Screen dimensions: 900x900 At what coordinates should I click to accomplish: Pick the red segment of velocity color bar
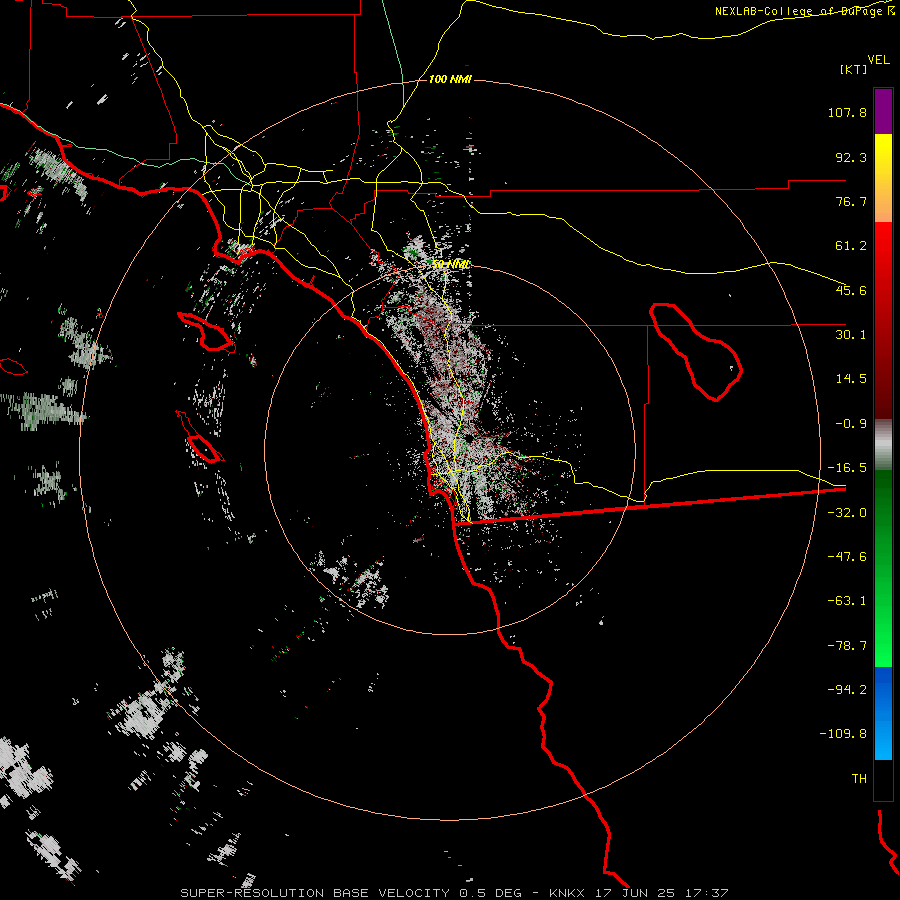[x=883, y=320]
